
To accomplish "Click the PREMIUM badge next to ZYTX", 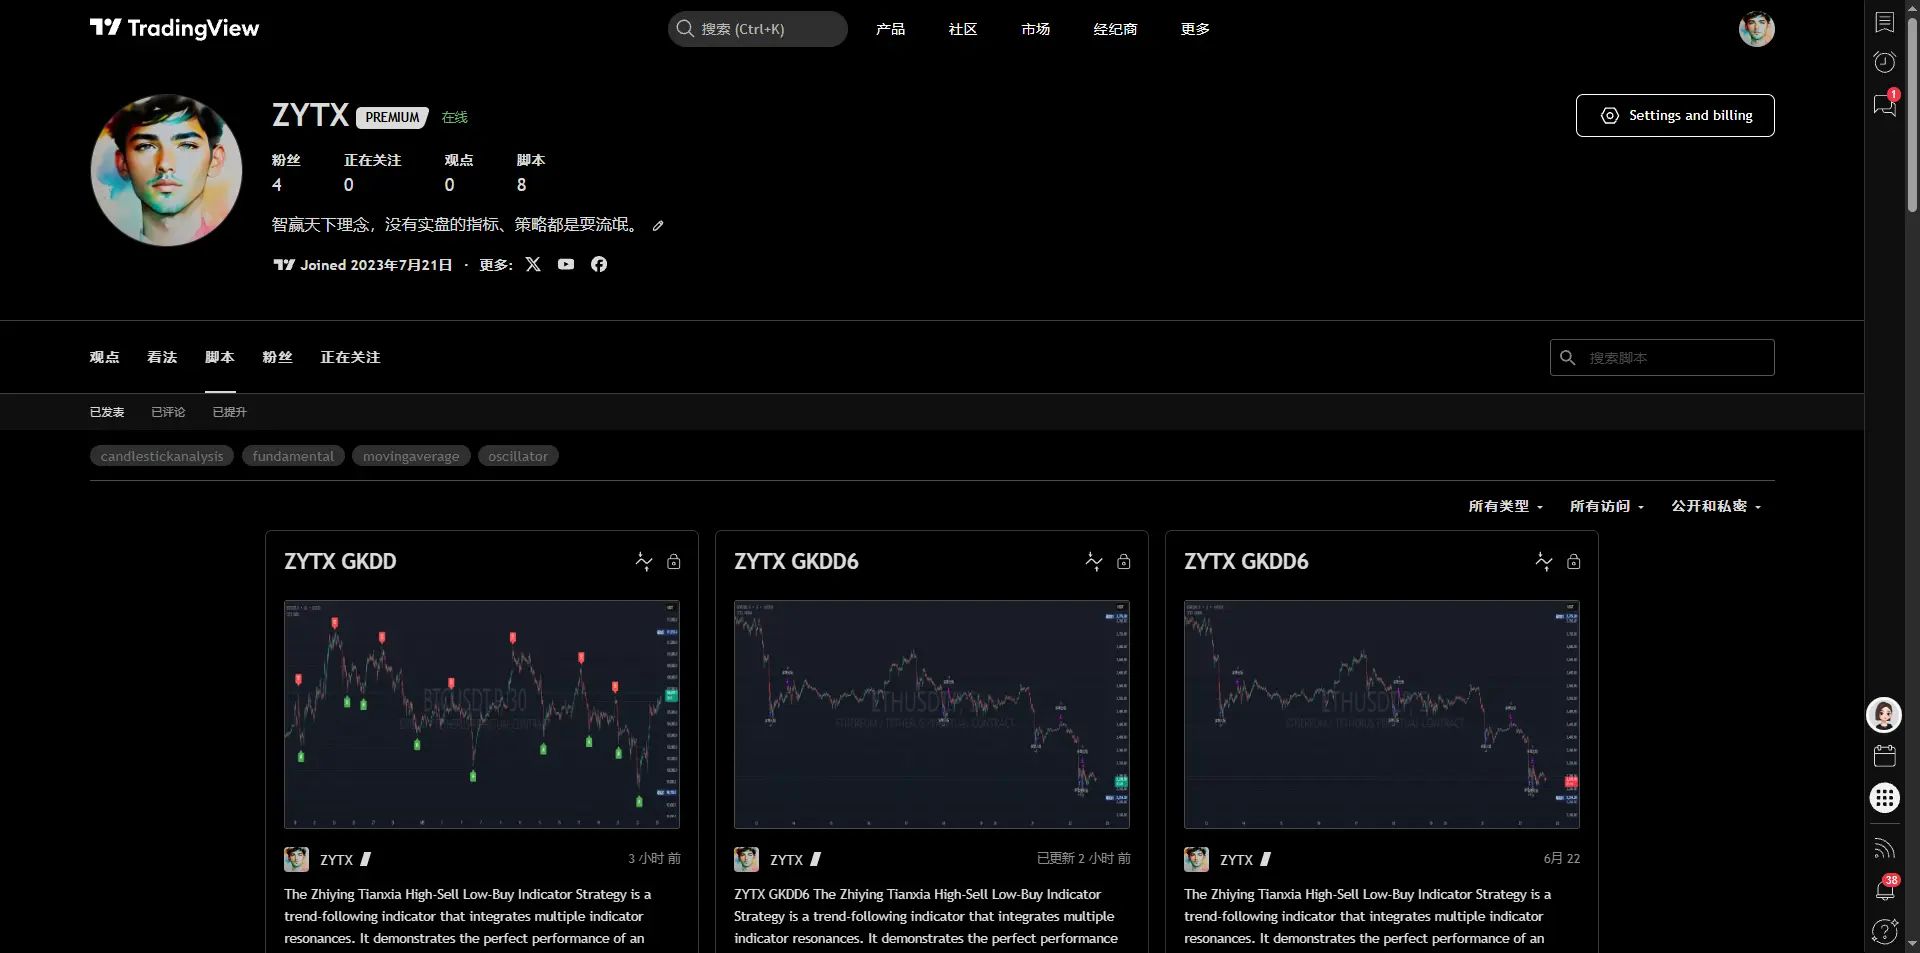I will pos(392,117).
